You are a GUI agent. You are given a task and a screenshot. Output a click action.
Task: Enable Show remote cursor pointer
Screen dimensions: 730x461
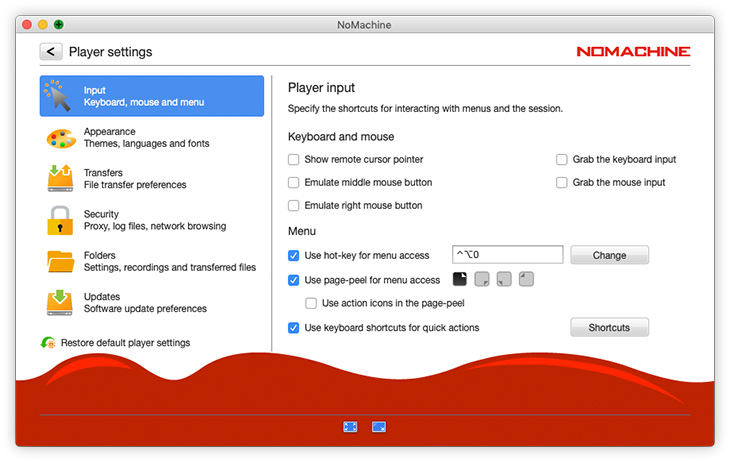pyautogui.click(x=294, y=159)
